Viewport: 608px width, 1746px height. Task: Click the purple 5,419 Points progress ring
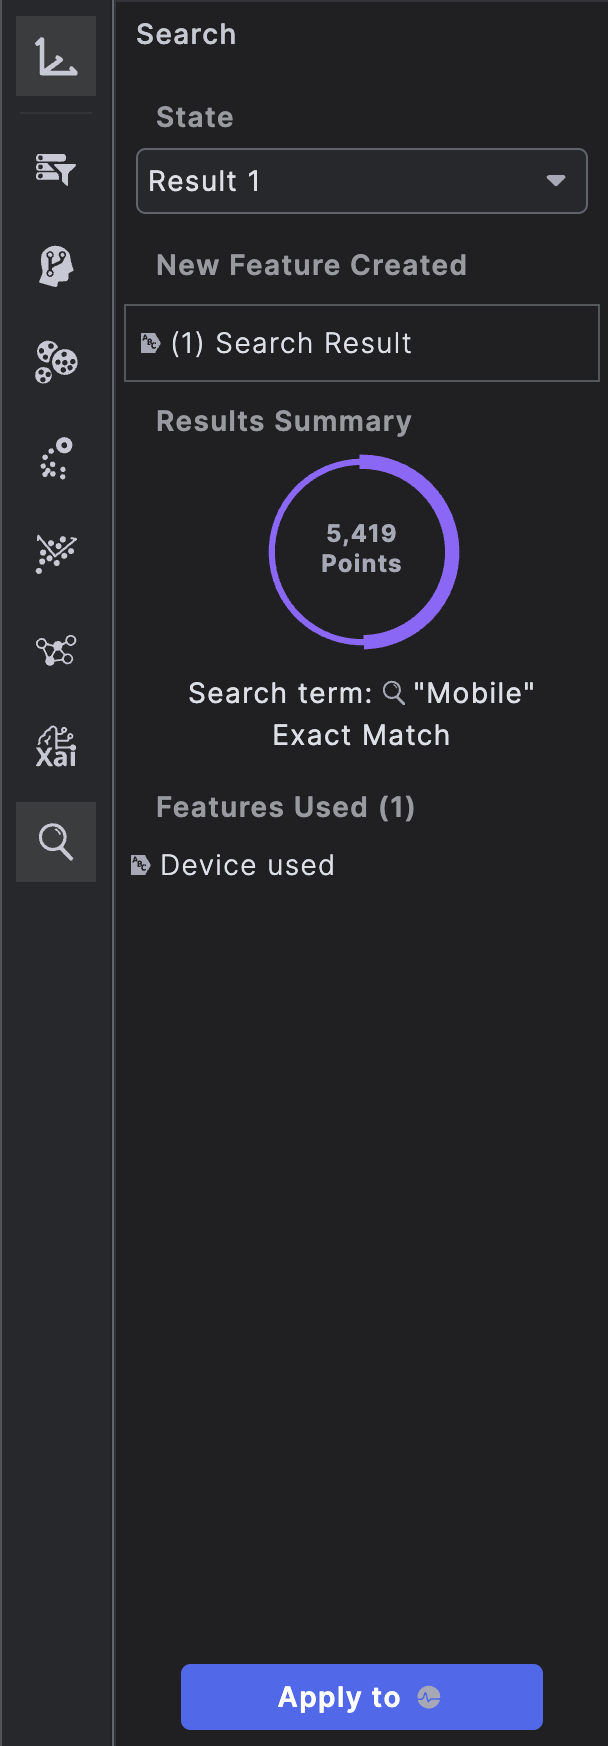coord(362,552)
